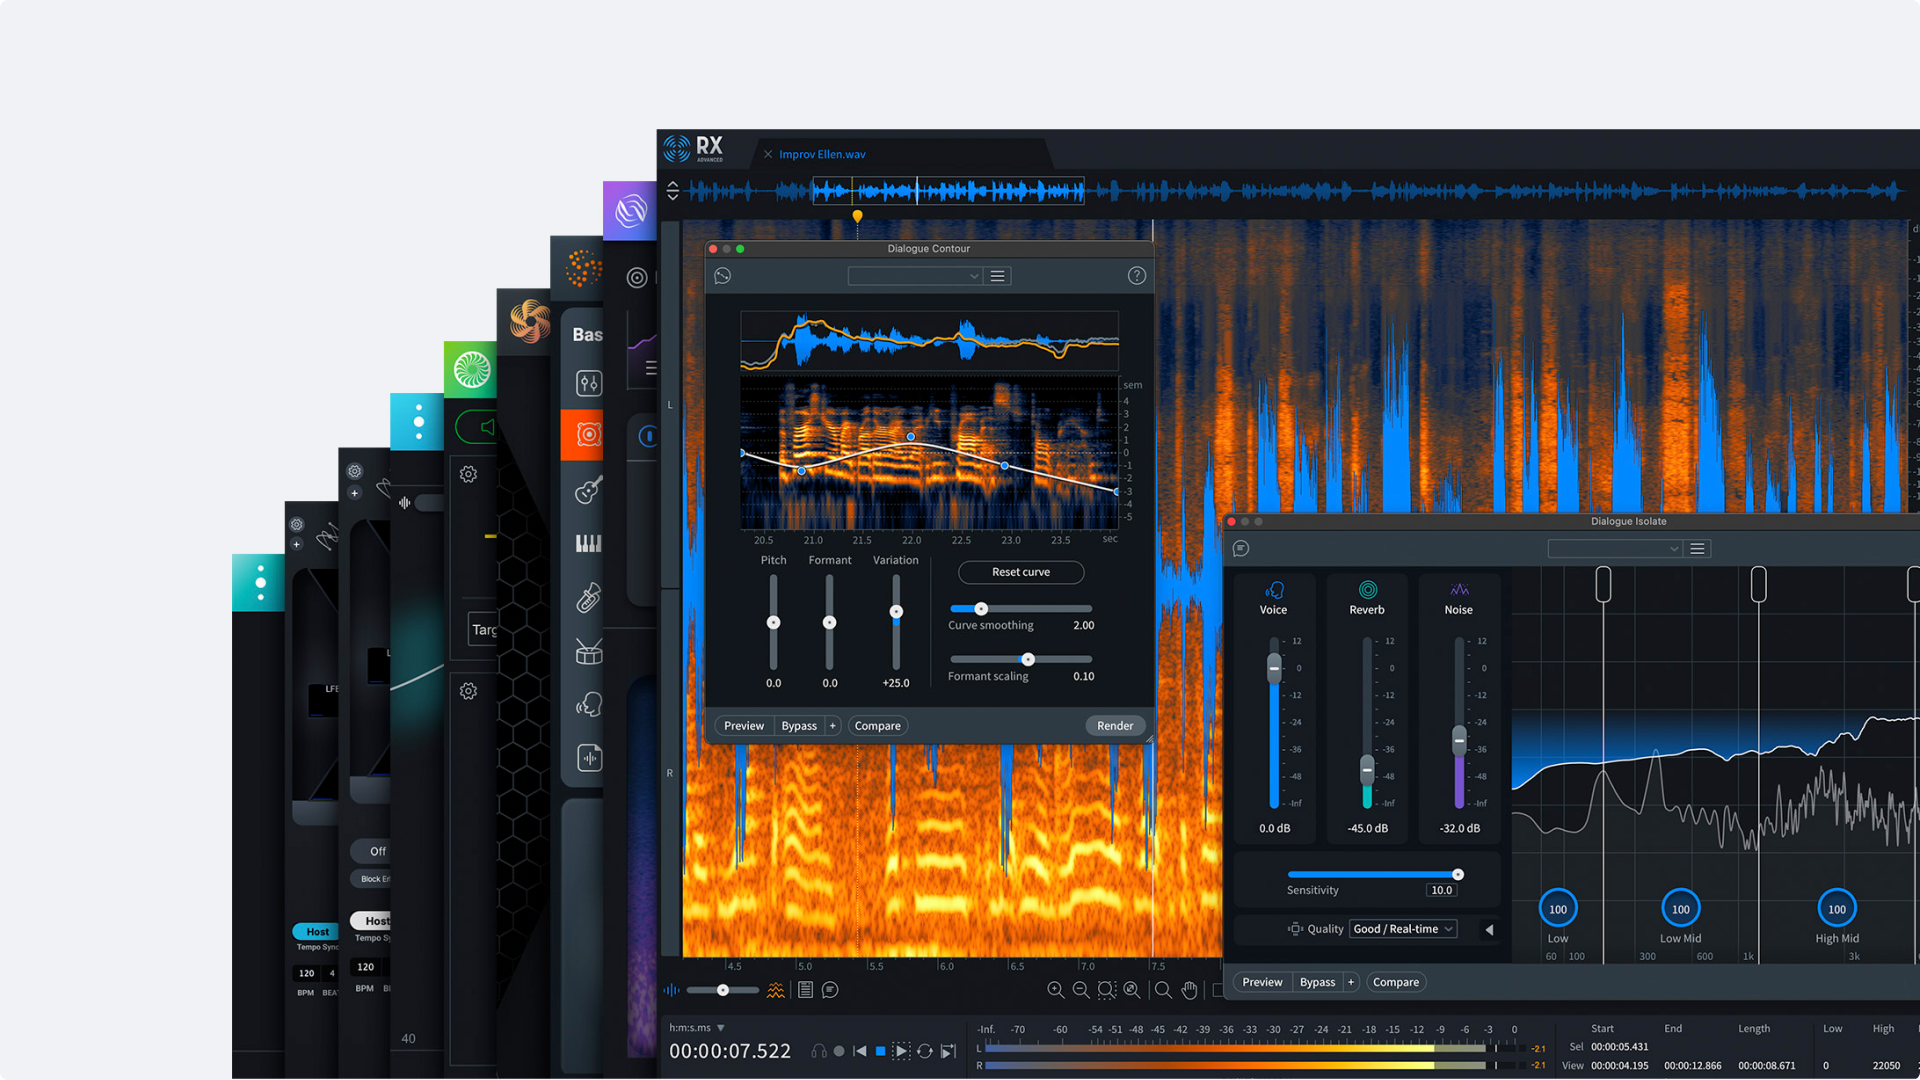Click the piano keys sidebar icon

click(588, 543)
